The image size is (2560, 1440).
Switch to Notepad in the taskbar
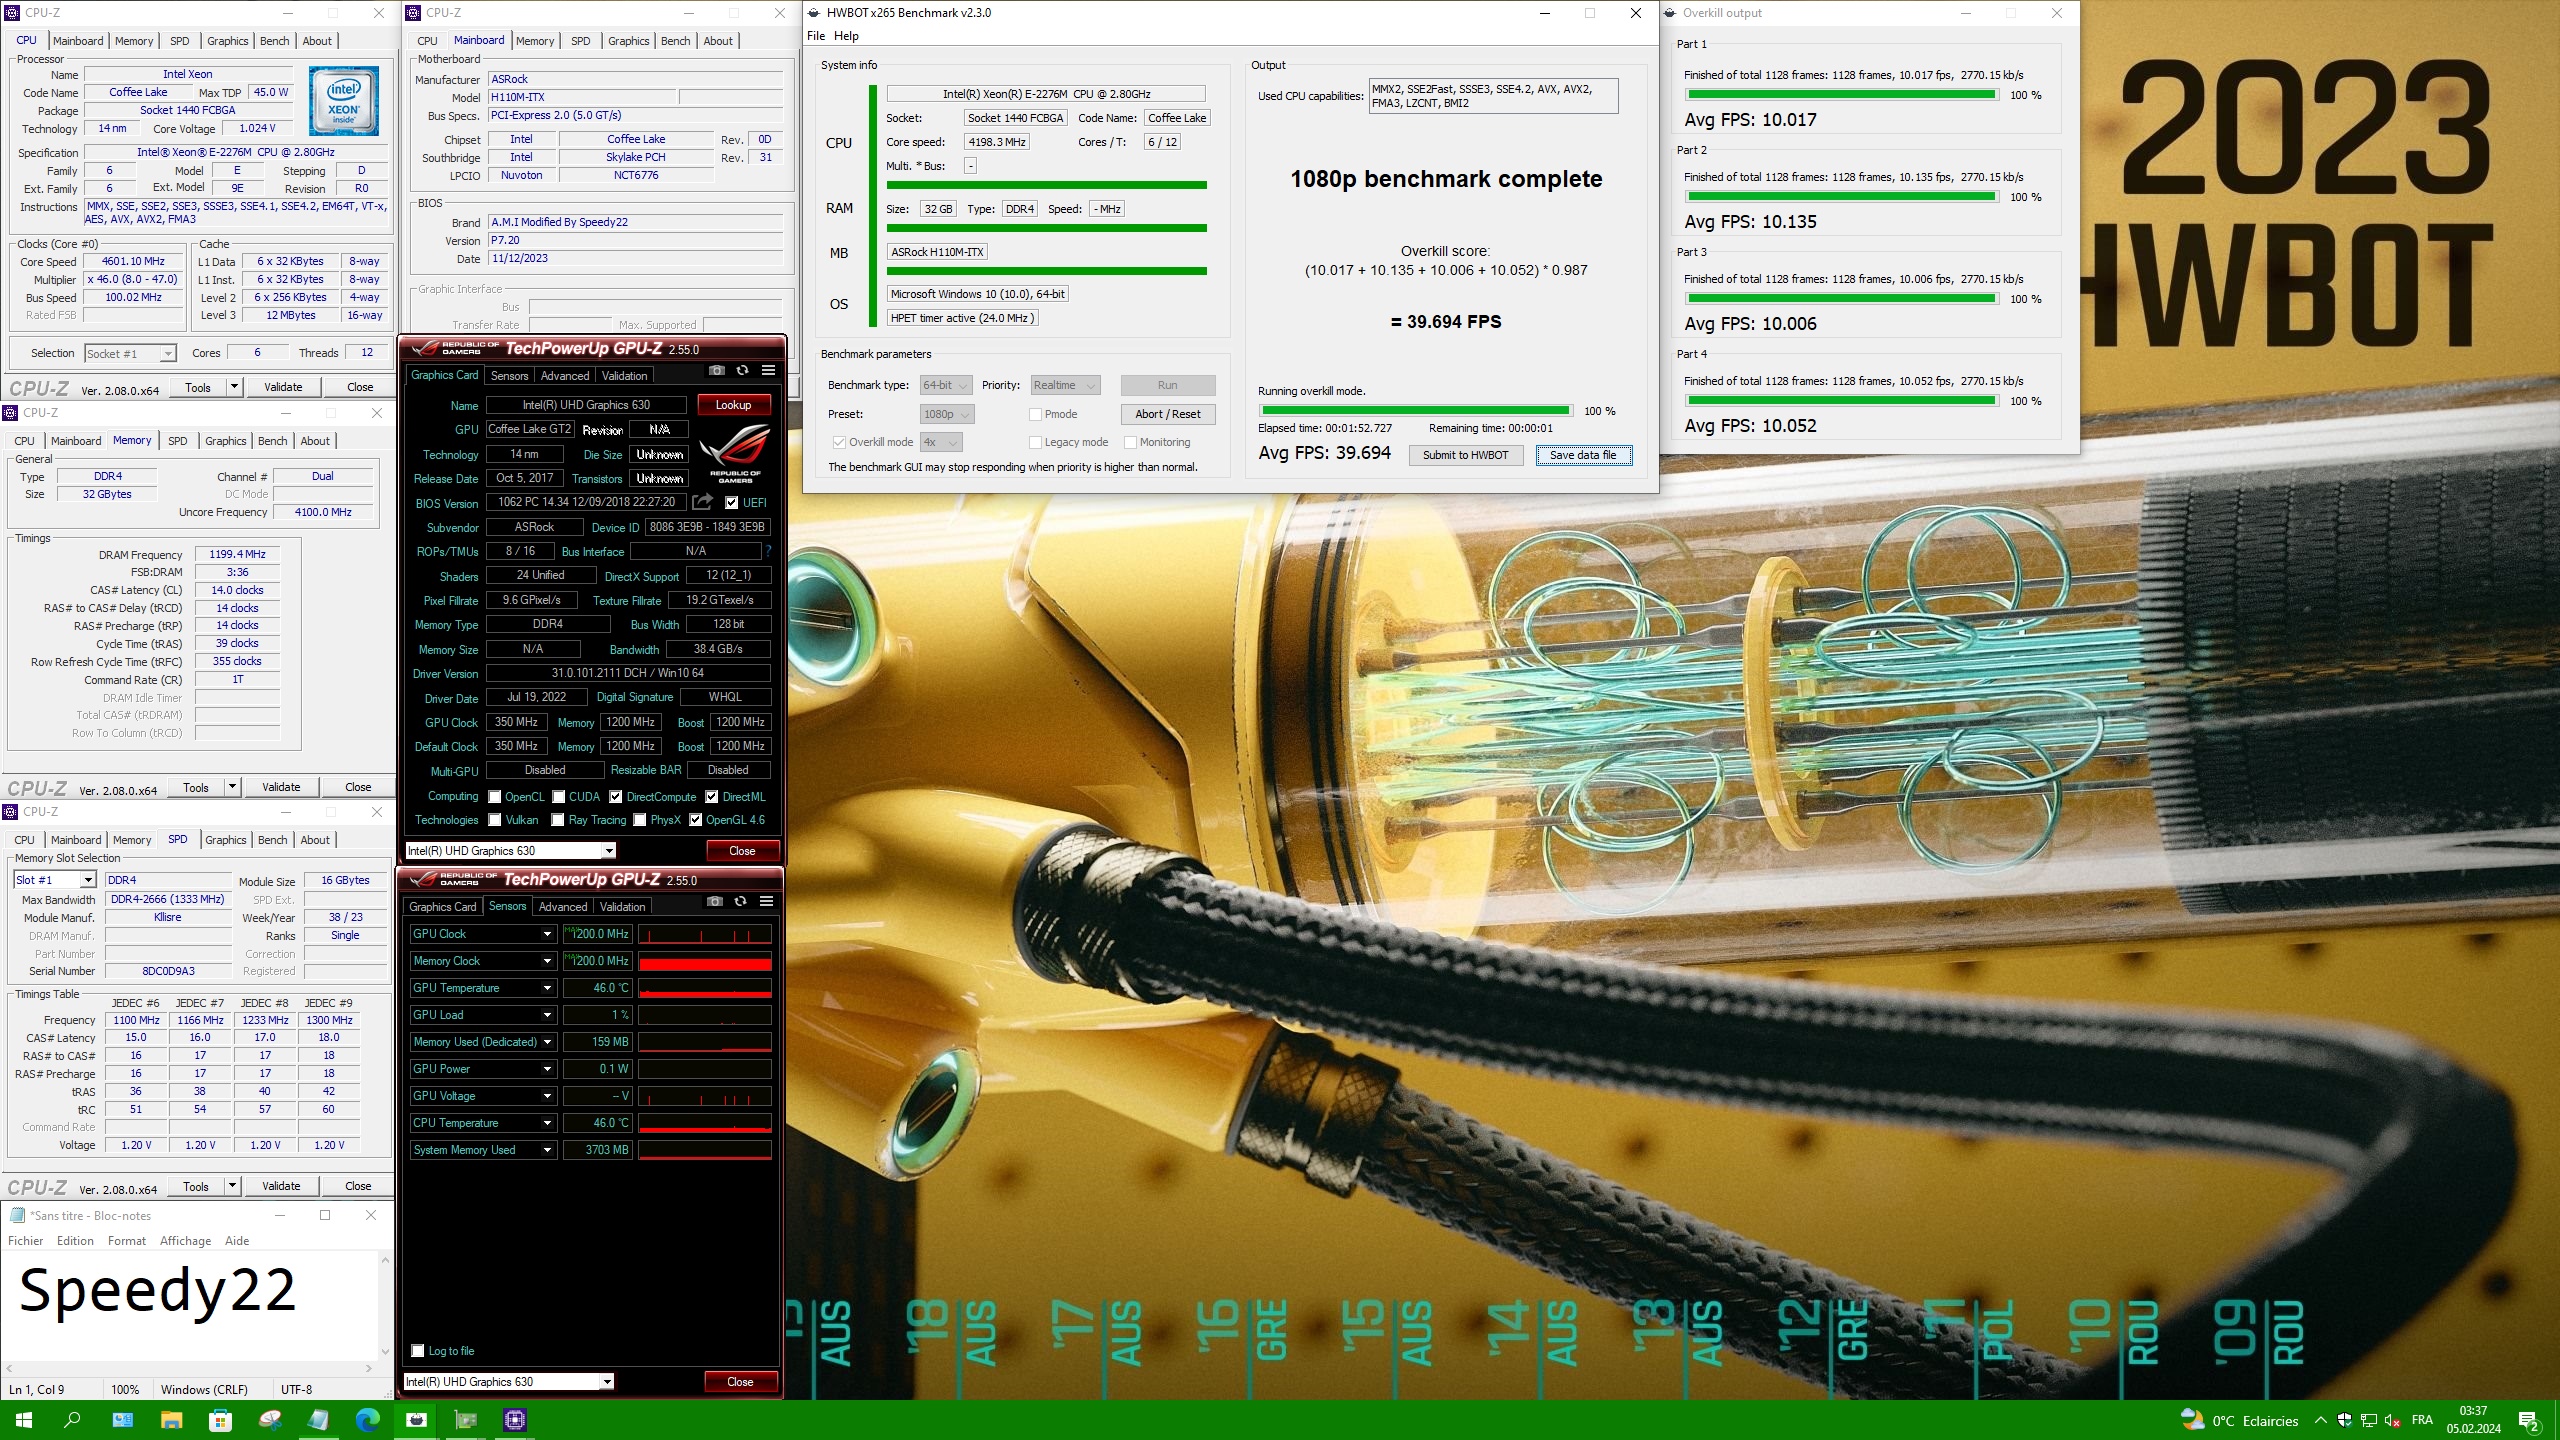pyautogui.click(x=318, y=1420)
